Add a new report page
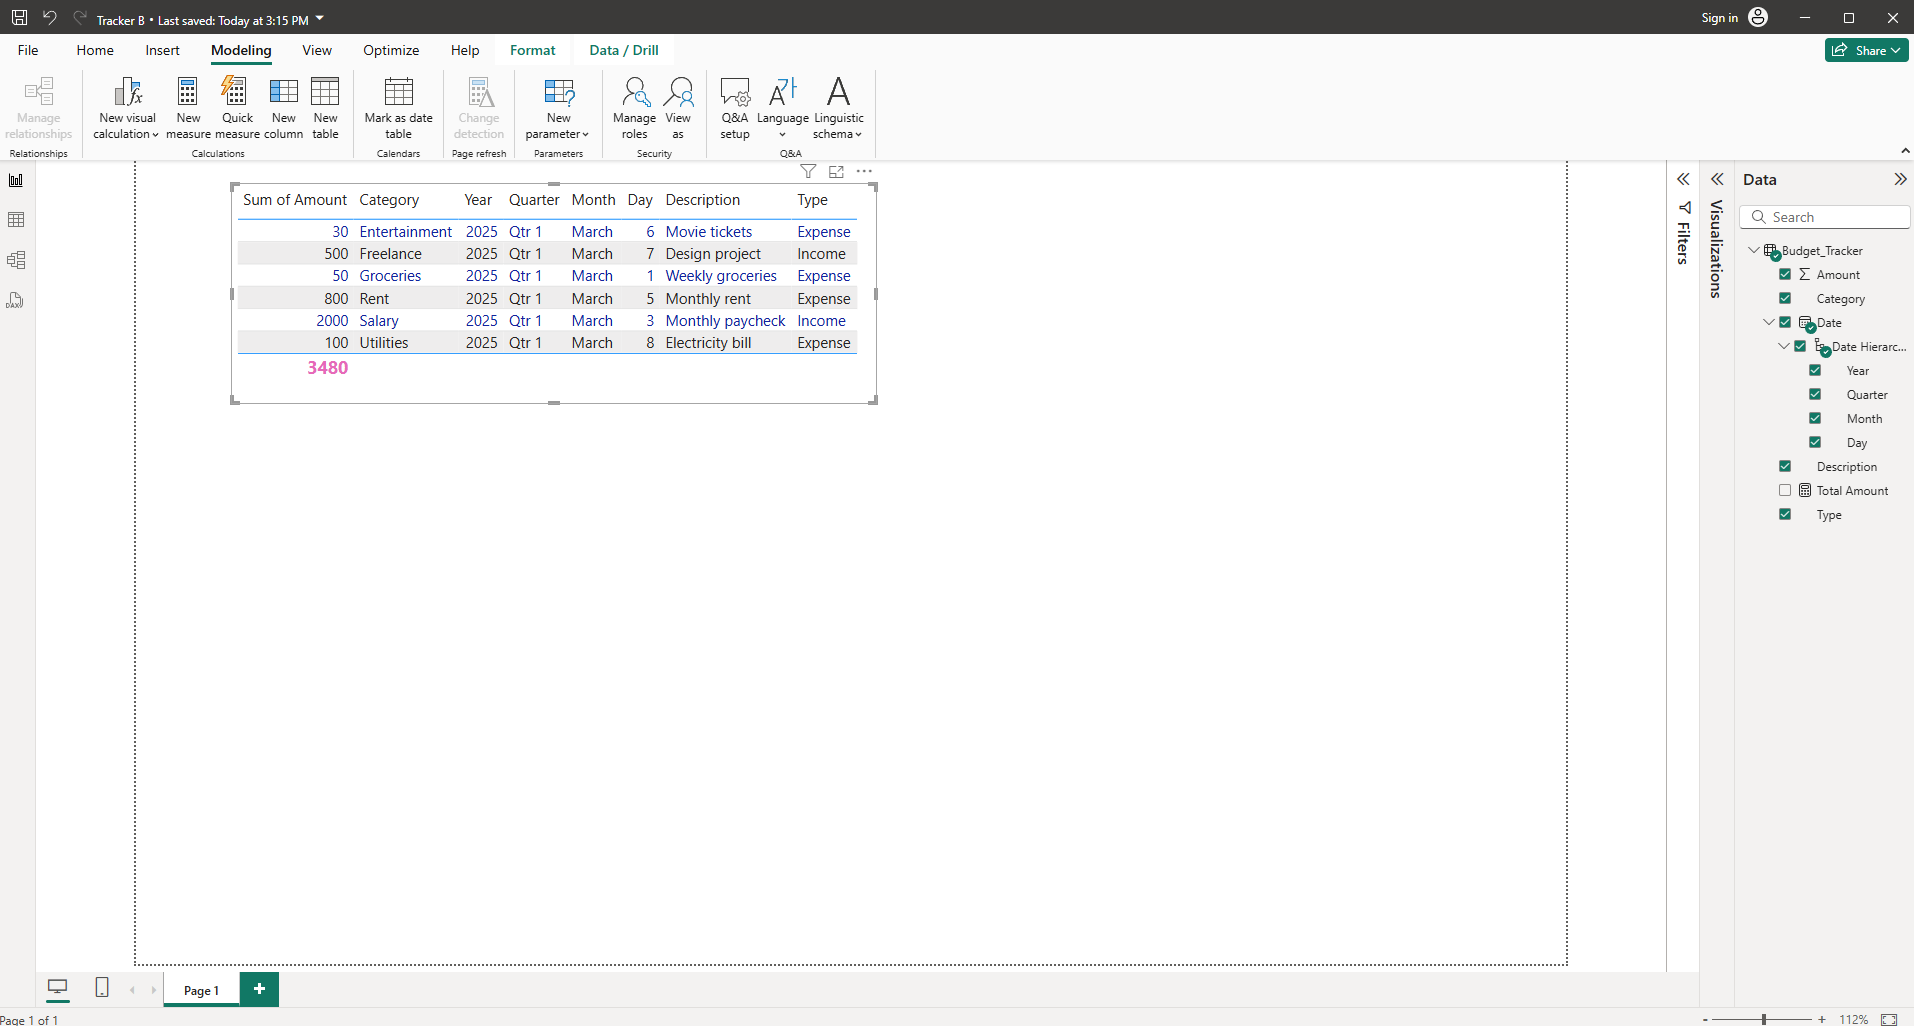The height and width of the screenshot is (1026, 1914). coord(259,989)
